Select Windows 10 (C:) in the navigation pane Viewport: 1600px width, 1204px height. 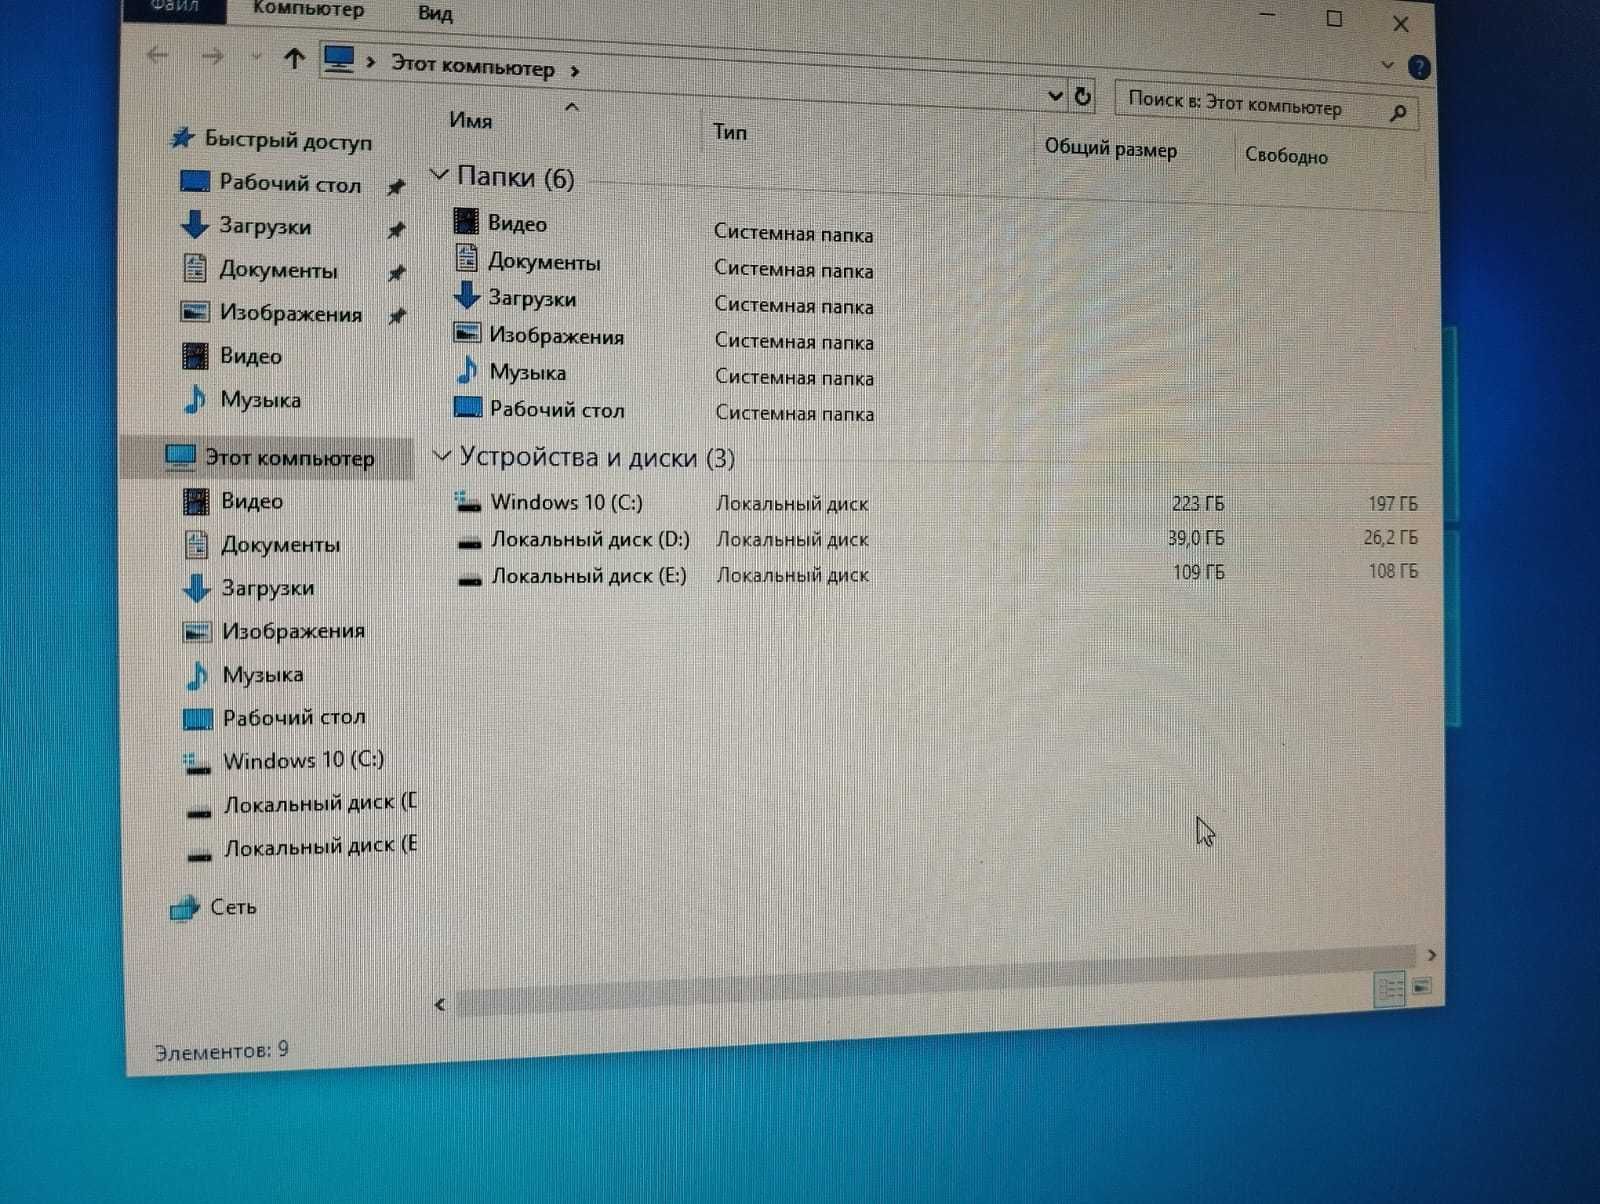303,760
